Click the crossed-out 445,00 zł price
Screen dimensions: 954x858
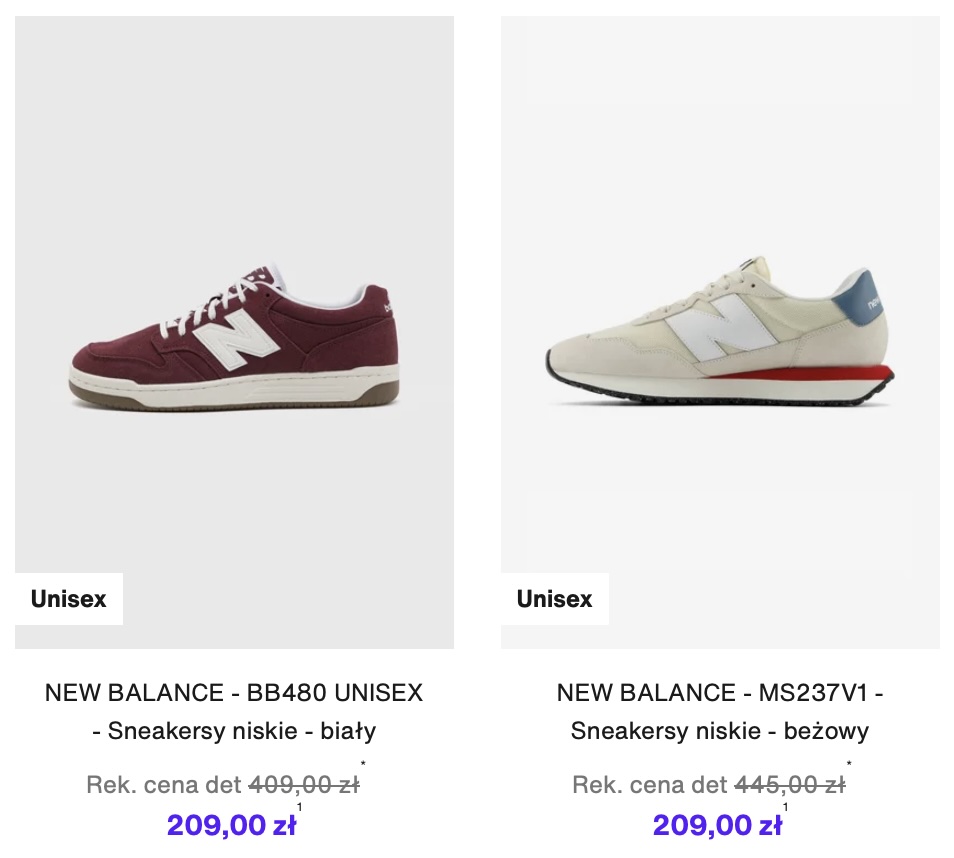click(790, 785)
